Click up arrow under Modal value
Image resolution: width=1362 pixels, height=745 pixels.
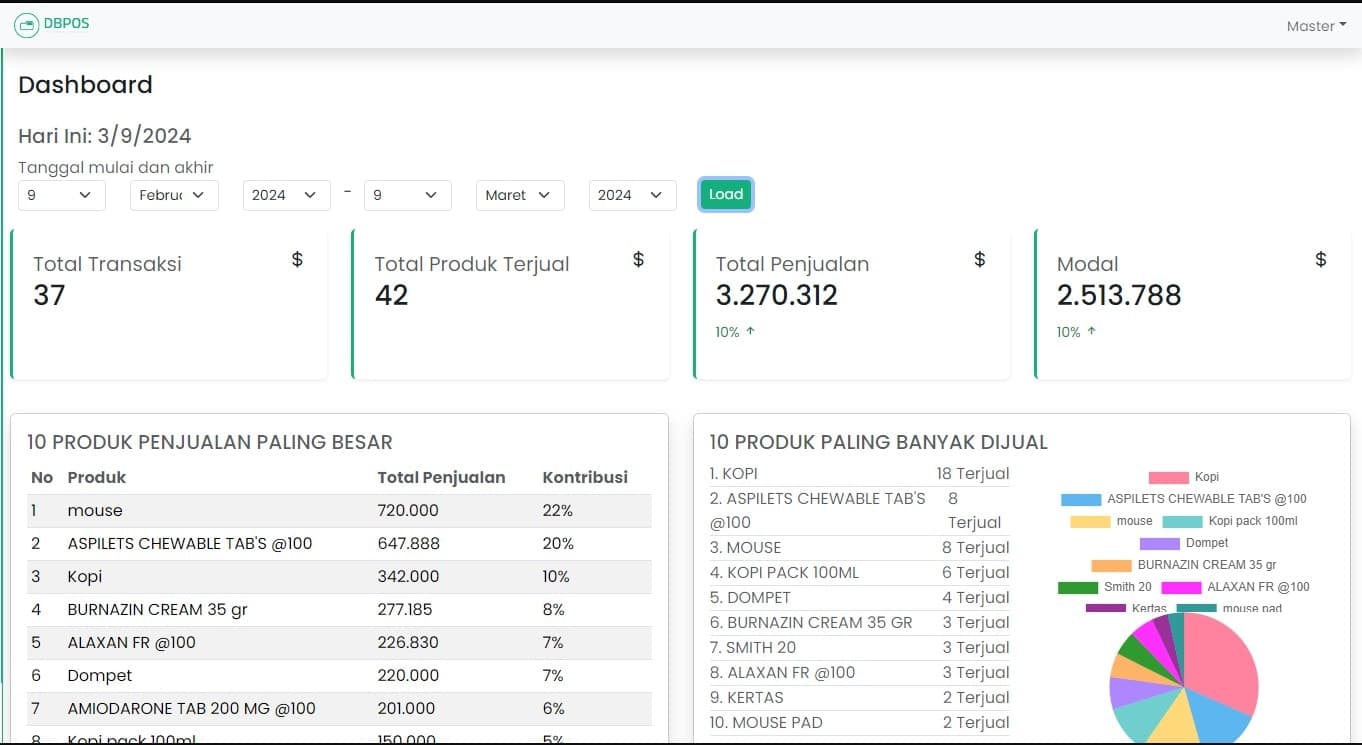click(x=1092, y=331)
